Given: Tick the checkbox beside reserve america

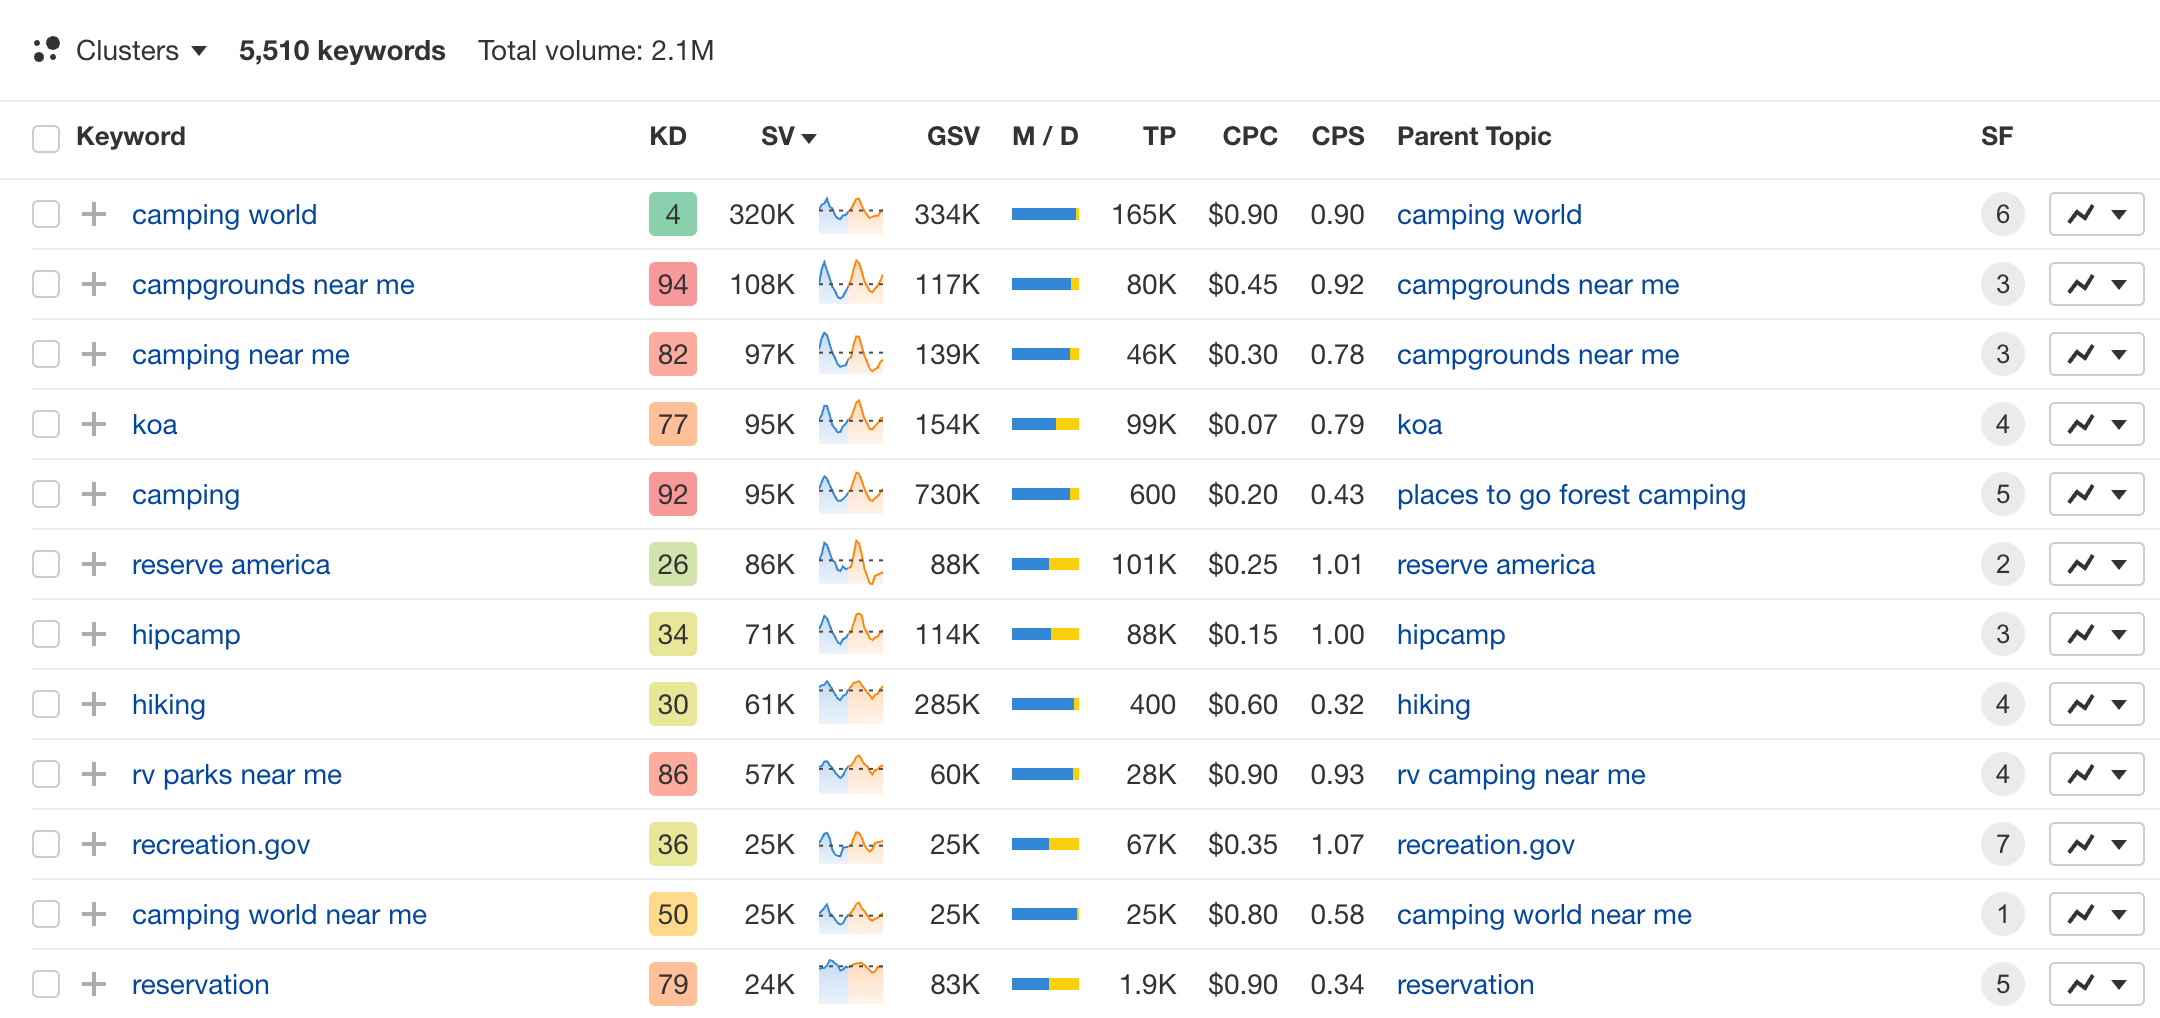Looking at the screenshot, I should (x=46, y=564).
